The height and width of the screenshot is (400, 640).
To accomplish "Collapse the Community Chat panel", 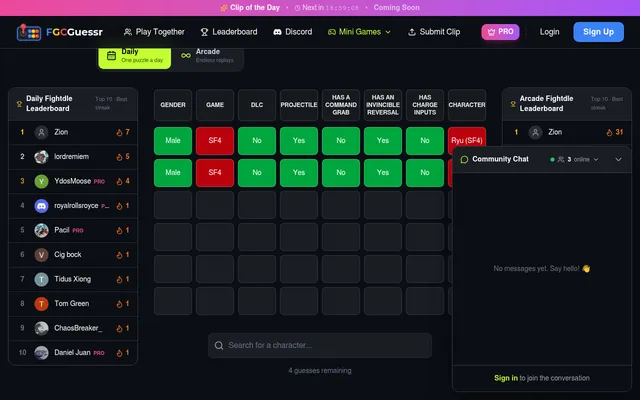I will pyautogui.click(x=618, y=159).
